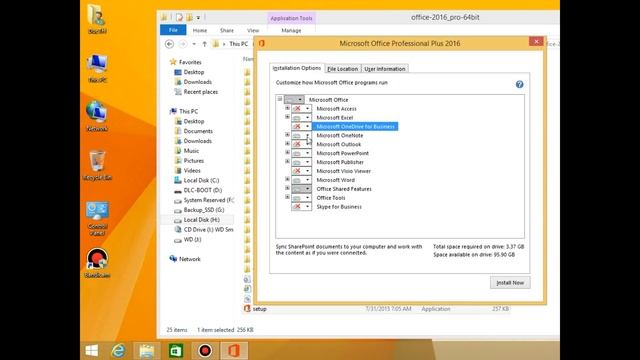Open the Manage tab under Application Tools

click(x=291, y=30)
